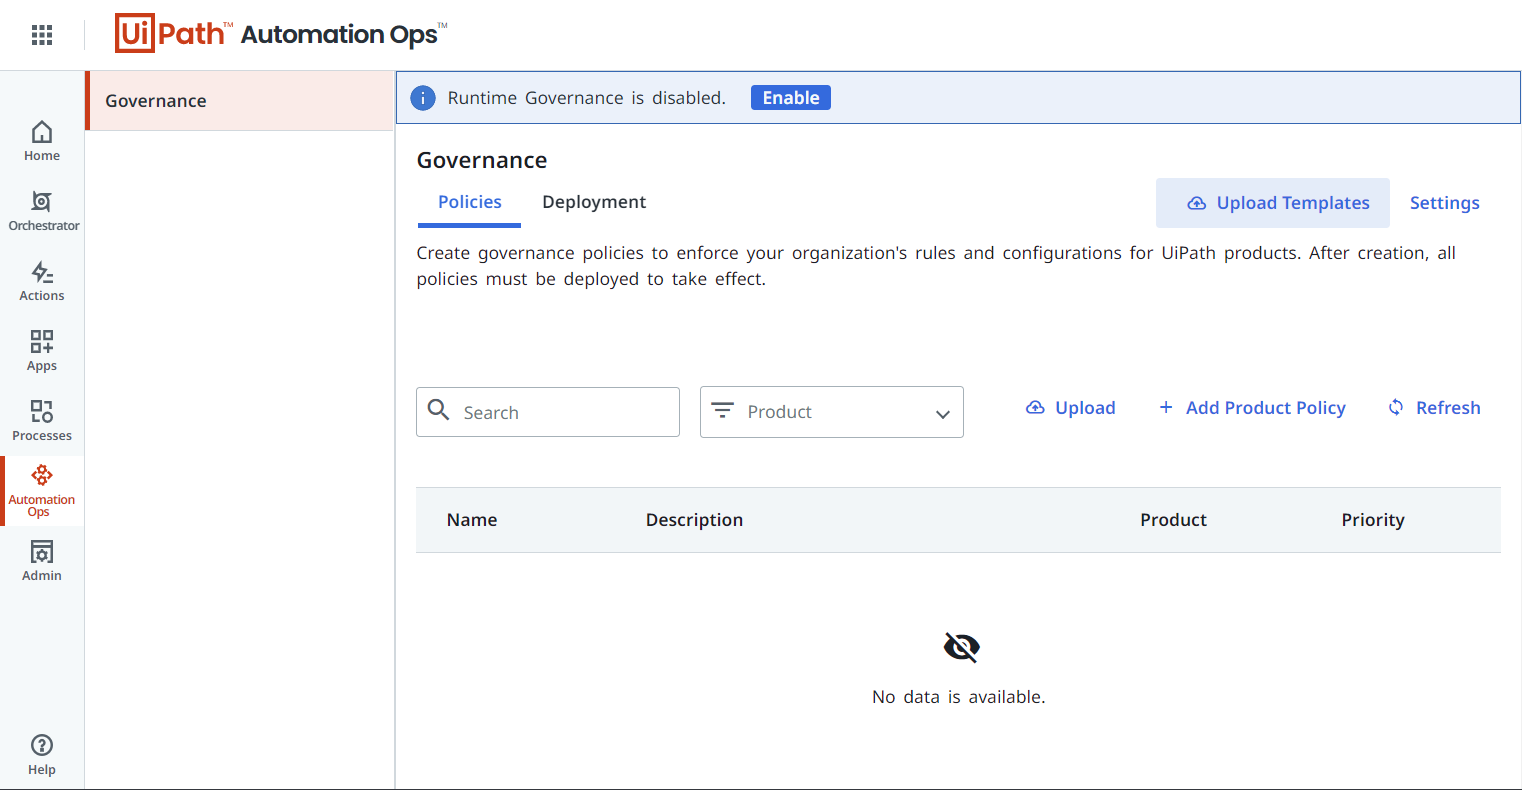Refresh the policies list
The height and width of the screenshot is (790, 1522).
[x=1434, y=408]
